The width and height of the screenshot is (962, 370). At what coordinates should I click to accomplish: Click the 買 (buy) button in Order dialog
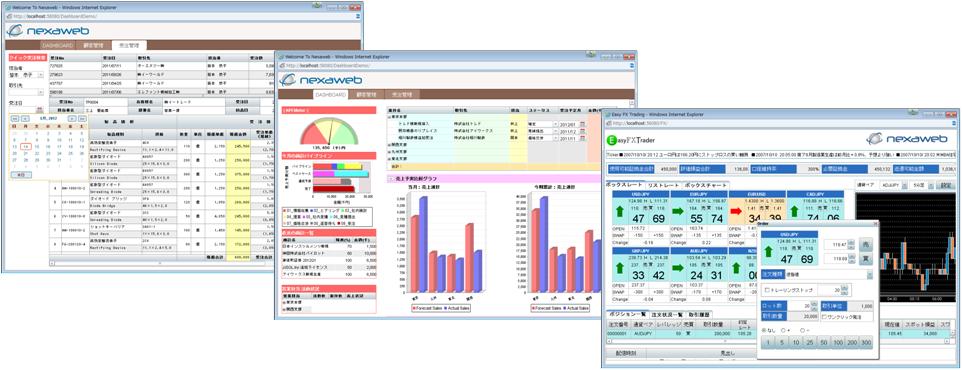coord(866,258)
